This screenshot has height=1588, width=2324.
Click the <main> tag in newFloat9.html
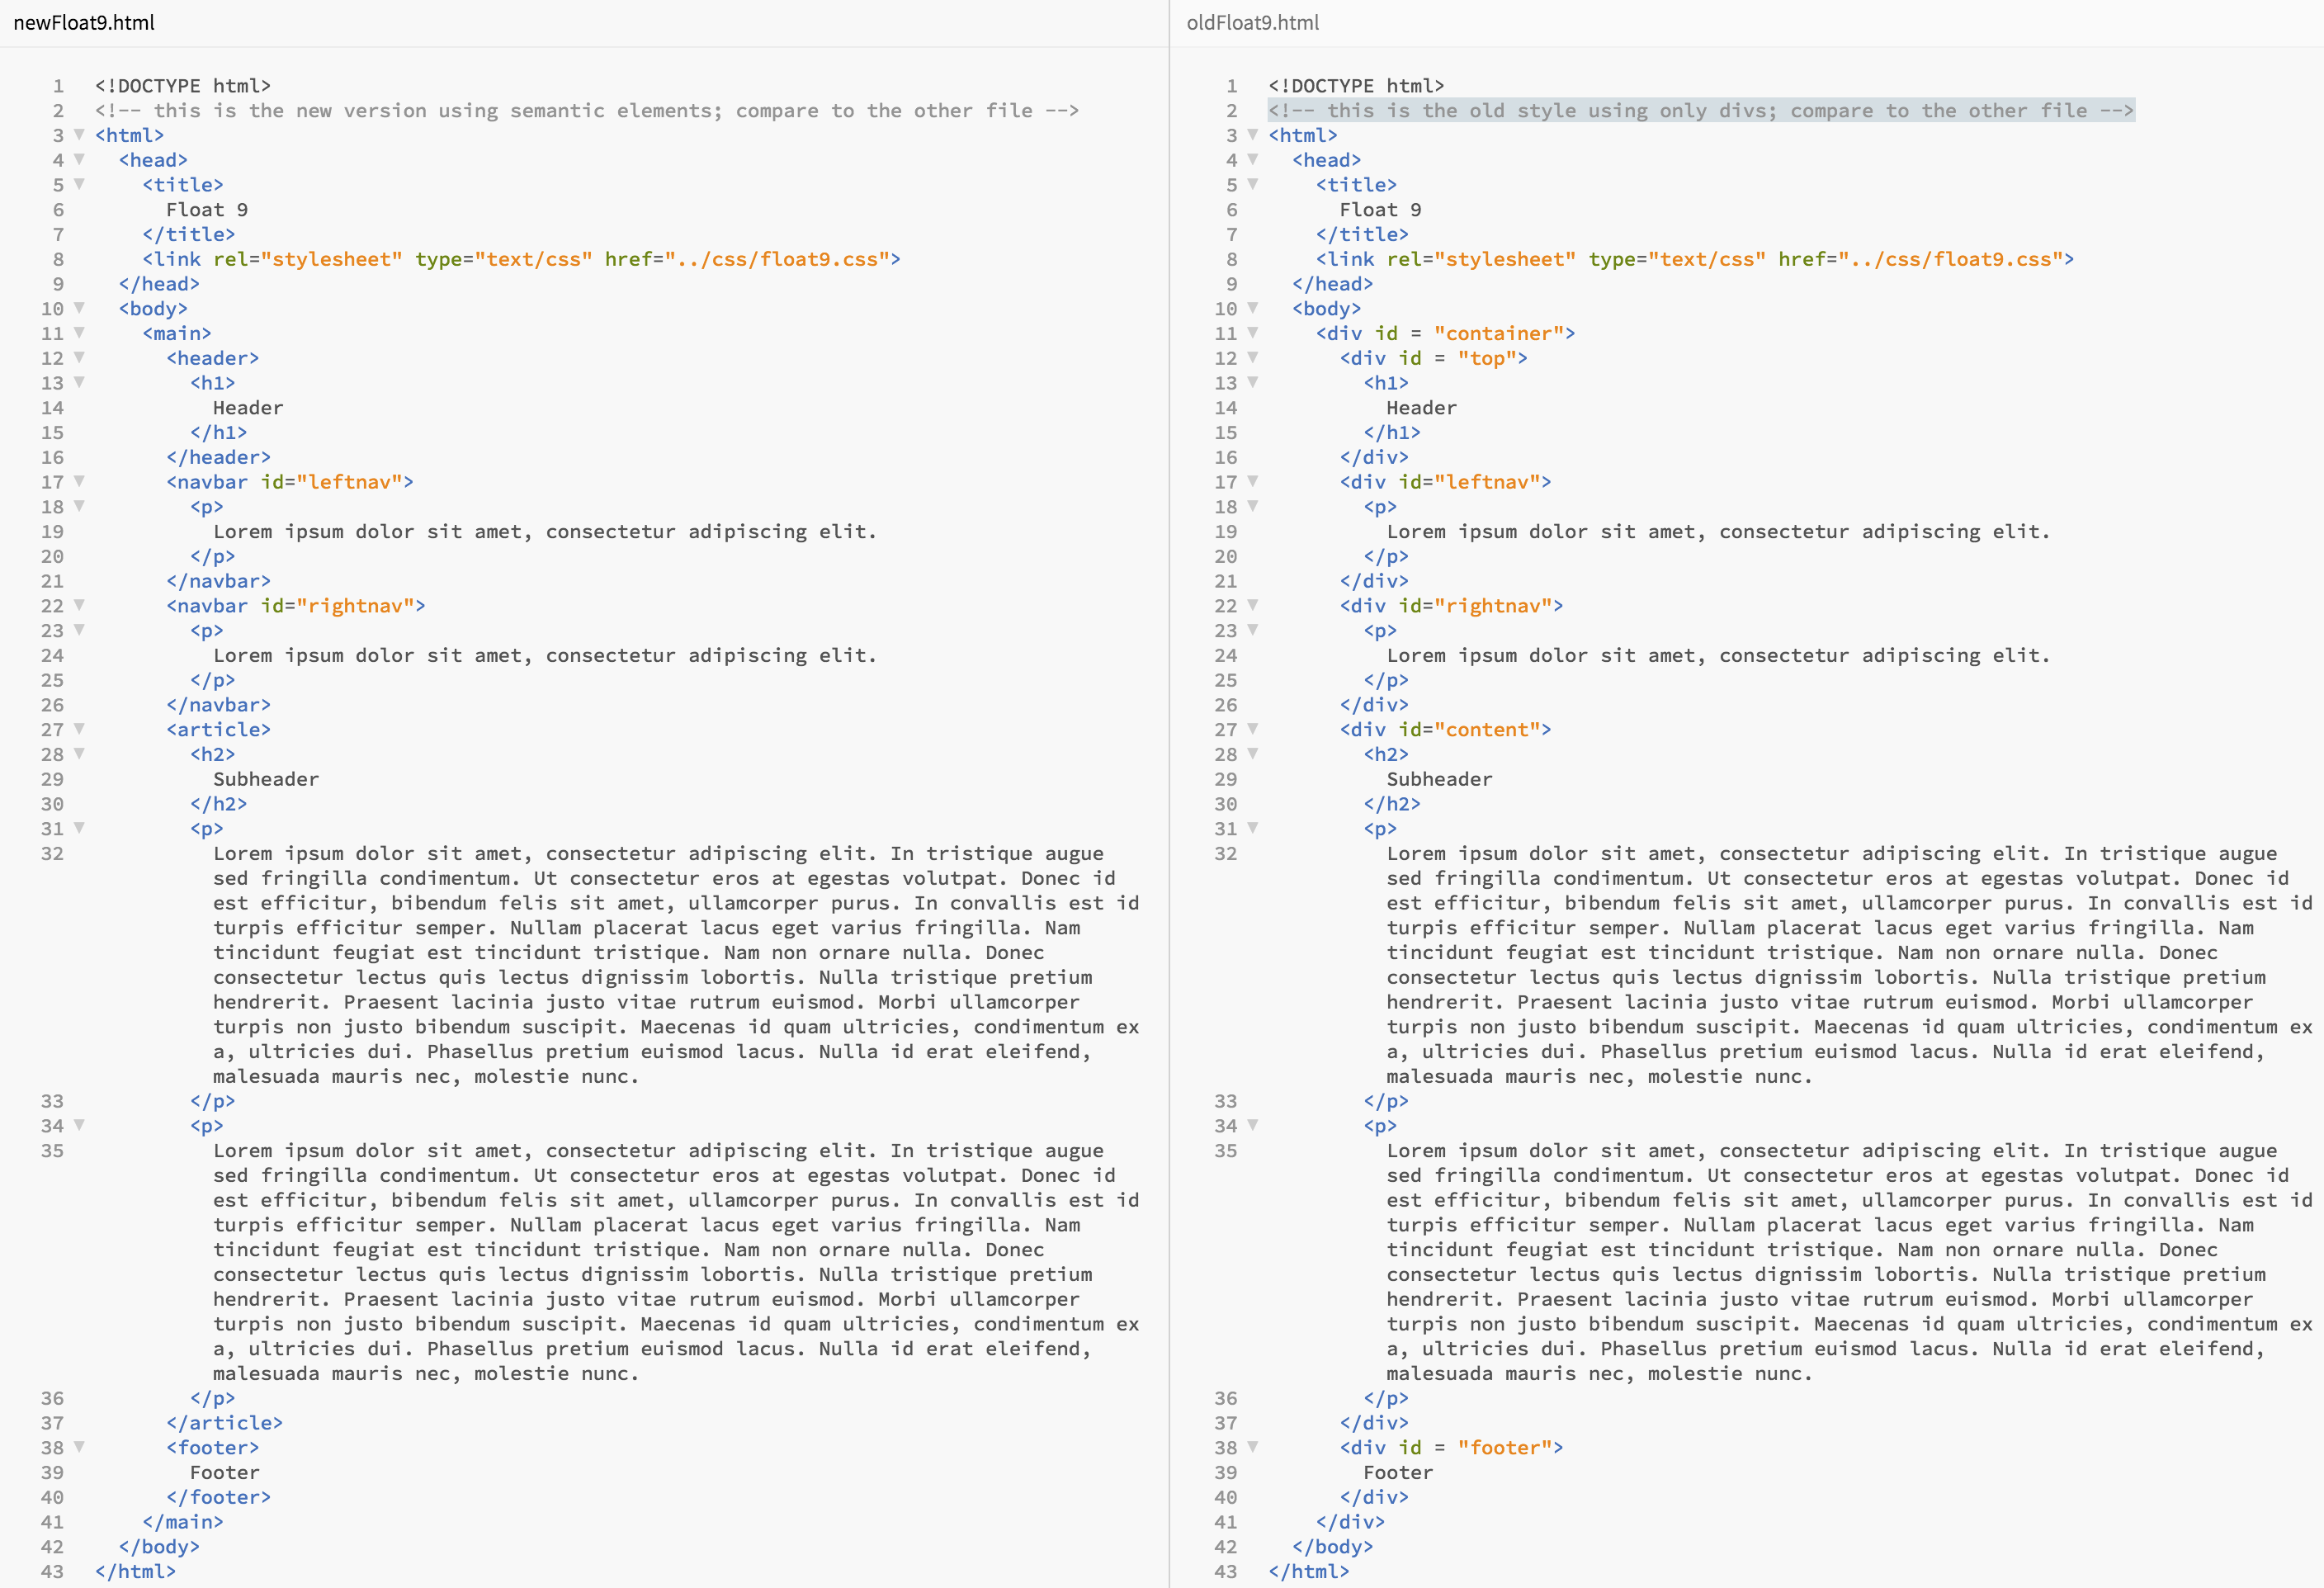click(x=177, y=333)
